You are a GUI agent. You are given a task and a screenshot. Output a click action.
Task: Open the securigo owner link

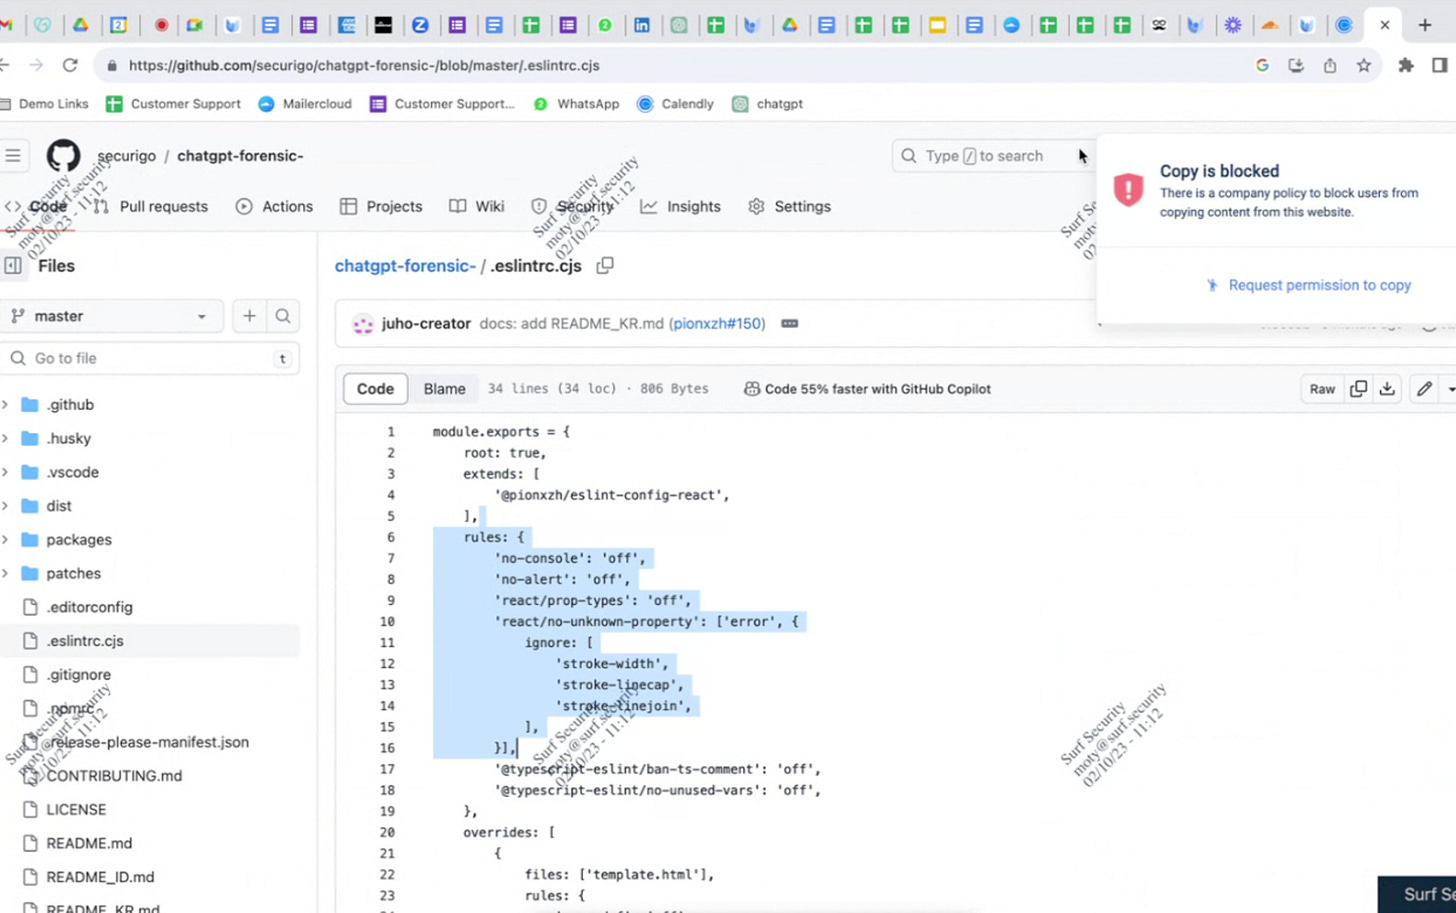coord(127,156)
